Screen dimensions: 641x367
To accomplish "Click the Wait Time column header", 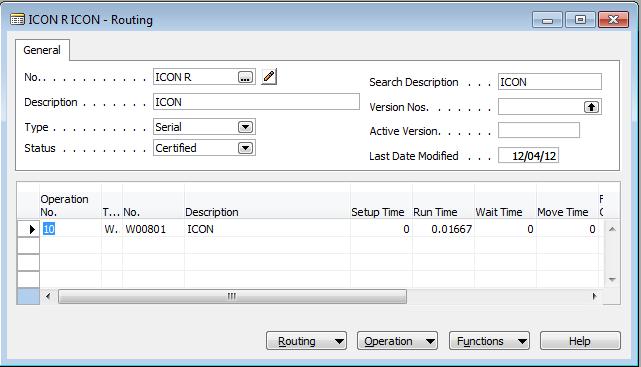I will 505,206.
